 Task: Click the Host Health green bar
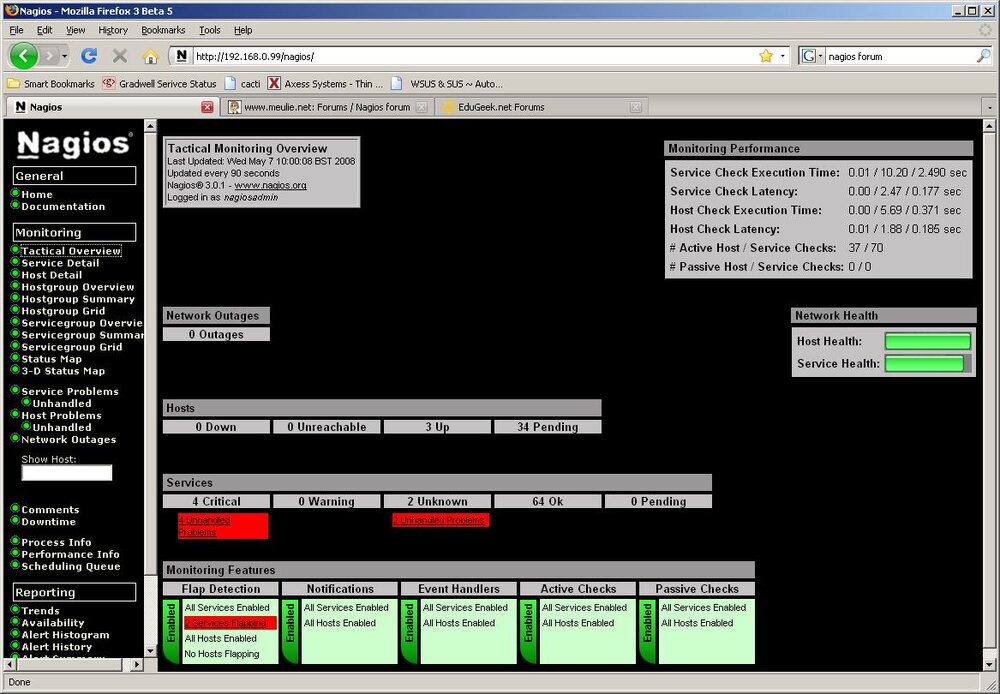[927, 341]
